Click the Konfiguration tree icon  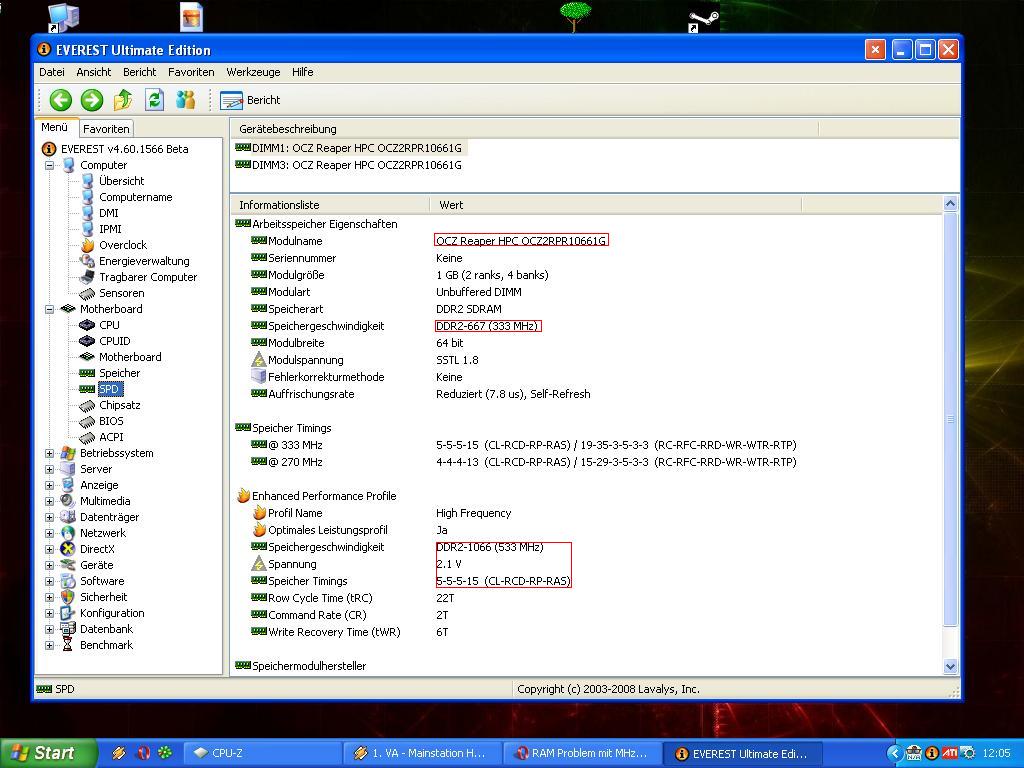[x=68, y=613]
